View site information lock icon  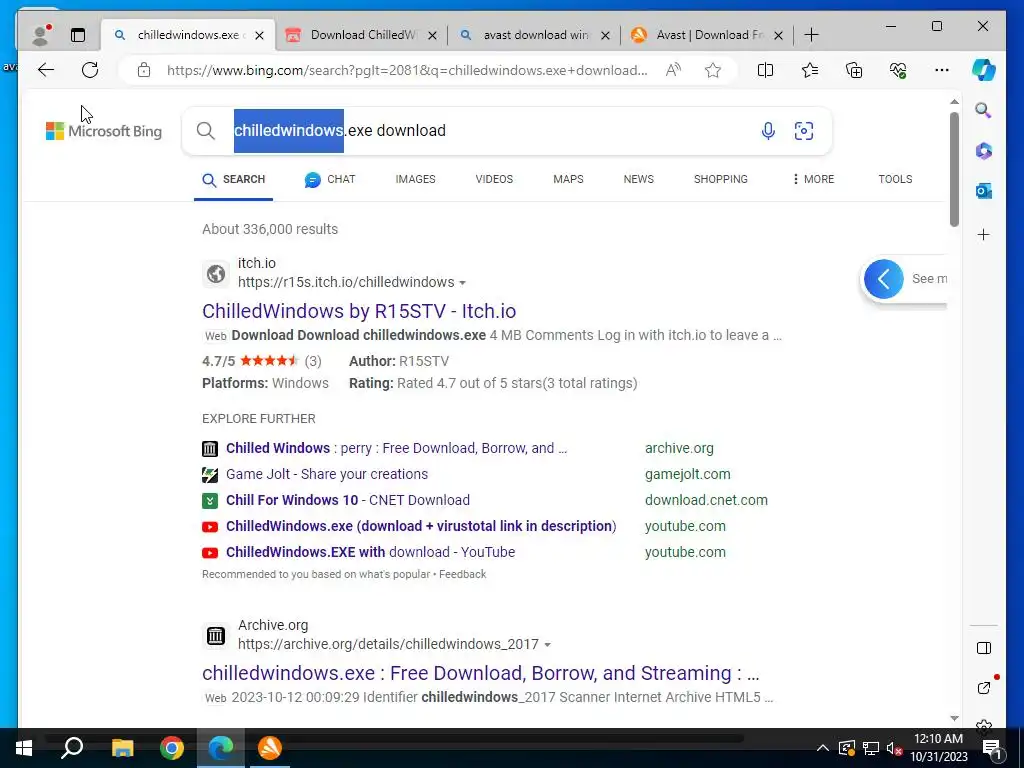click(144, 70)
